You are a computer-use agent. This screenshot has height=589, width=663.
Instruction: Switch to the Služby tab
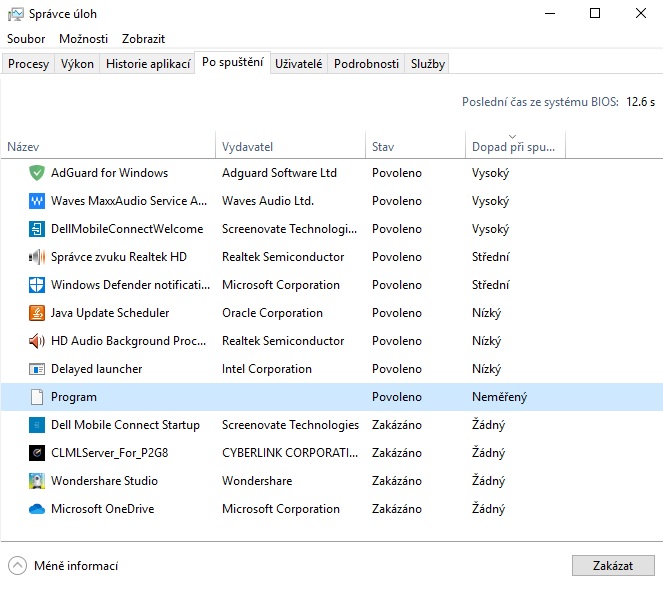click(427, 64)
